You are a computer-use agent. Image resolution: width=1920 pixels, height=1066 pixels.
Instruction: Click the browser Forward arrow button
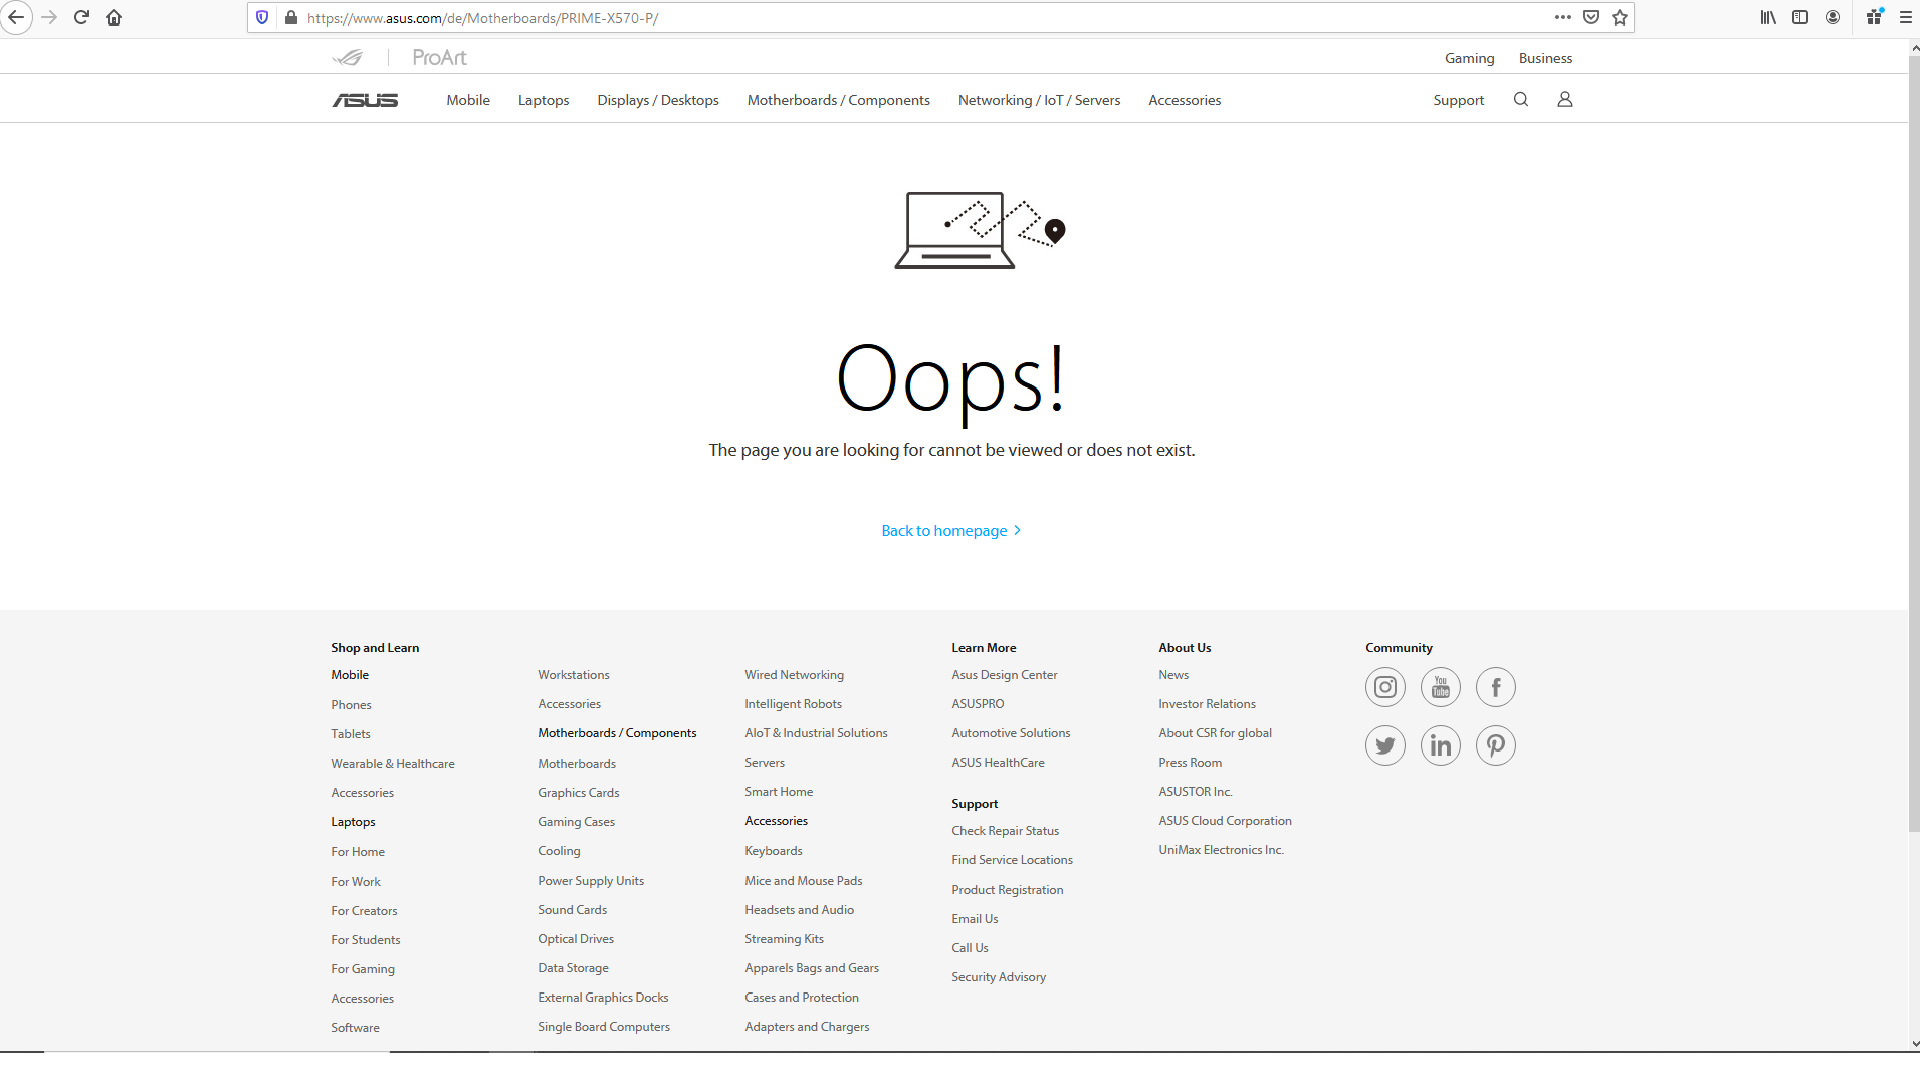tap(48, 17)
